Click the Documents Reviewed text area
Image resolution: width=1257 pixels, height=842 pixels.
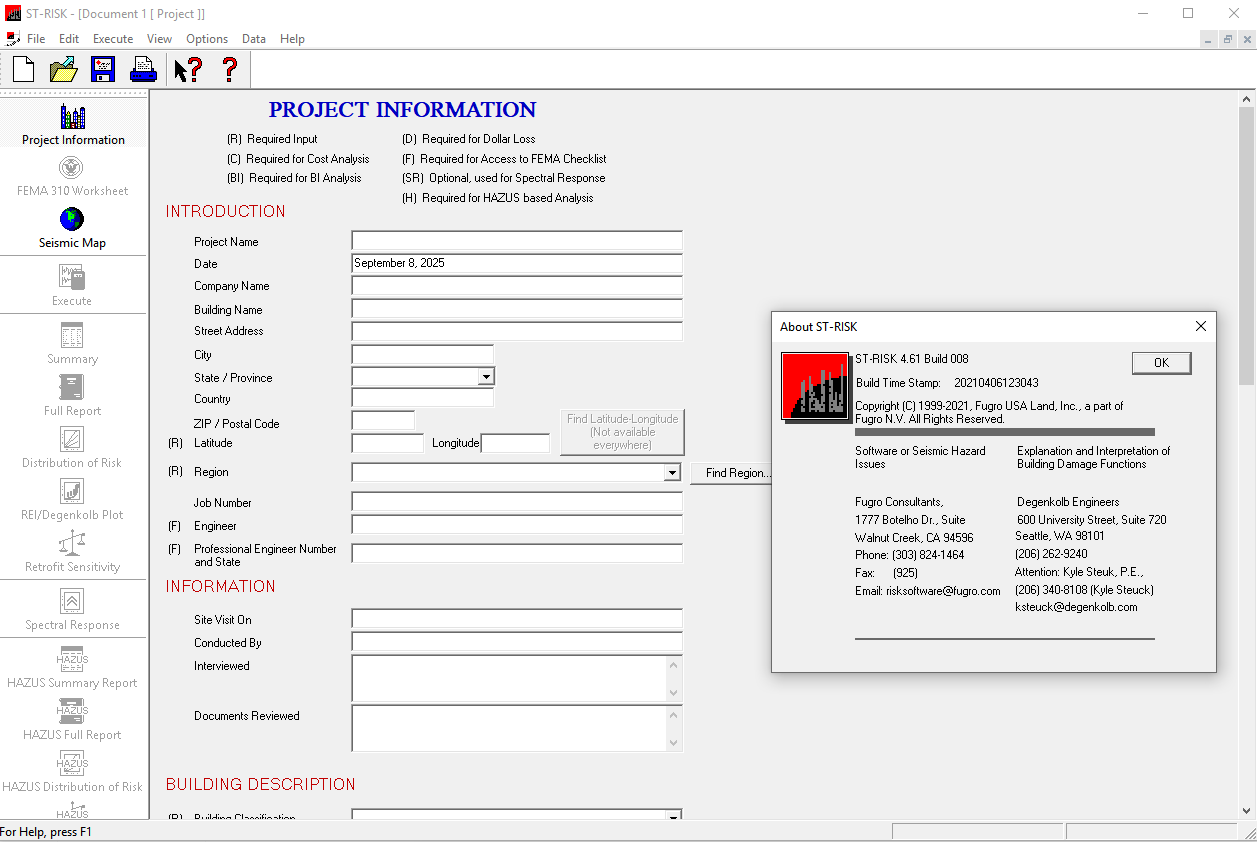point(517,728)
